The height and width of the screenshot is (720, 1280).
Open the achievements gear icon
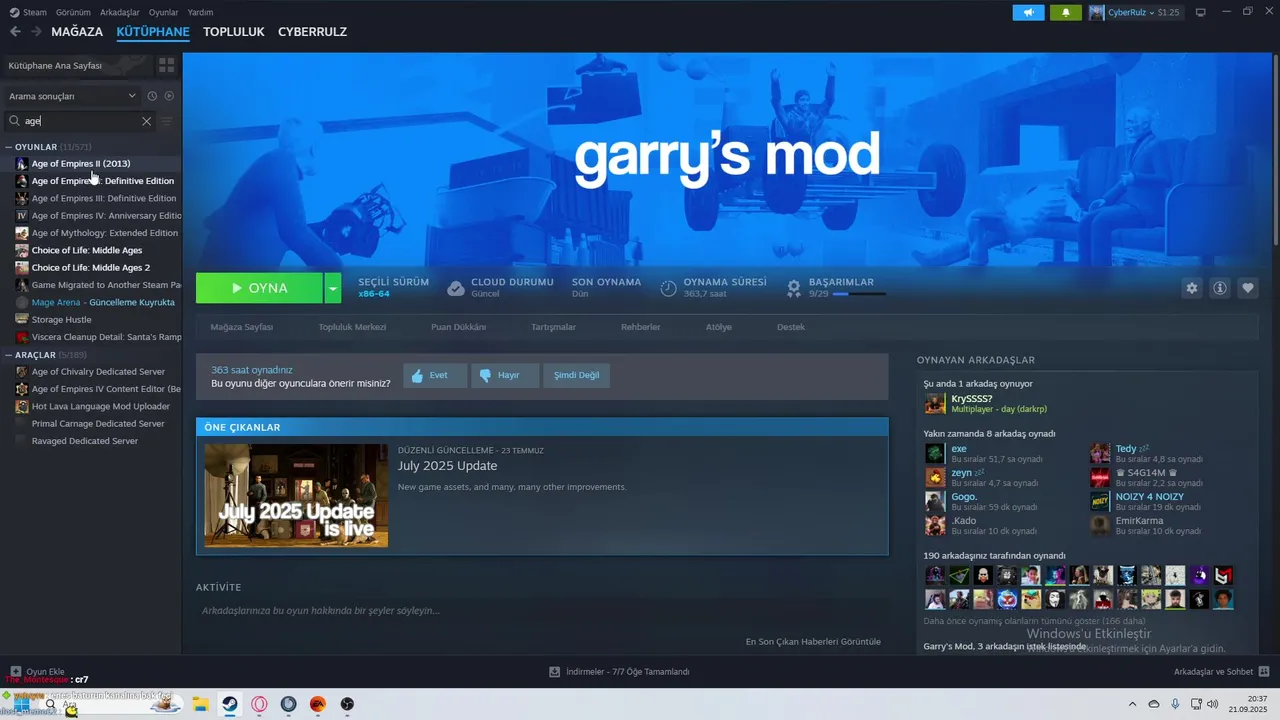coord(793,288)
